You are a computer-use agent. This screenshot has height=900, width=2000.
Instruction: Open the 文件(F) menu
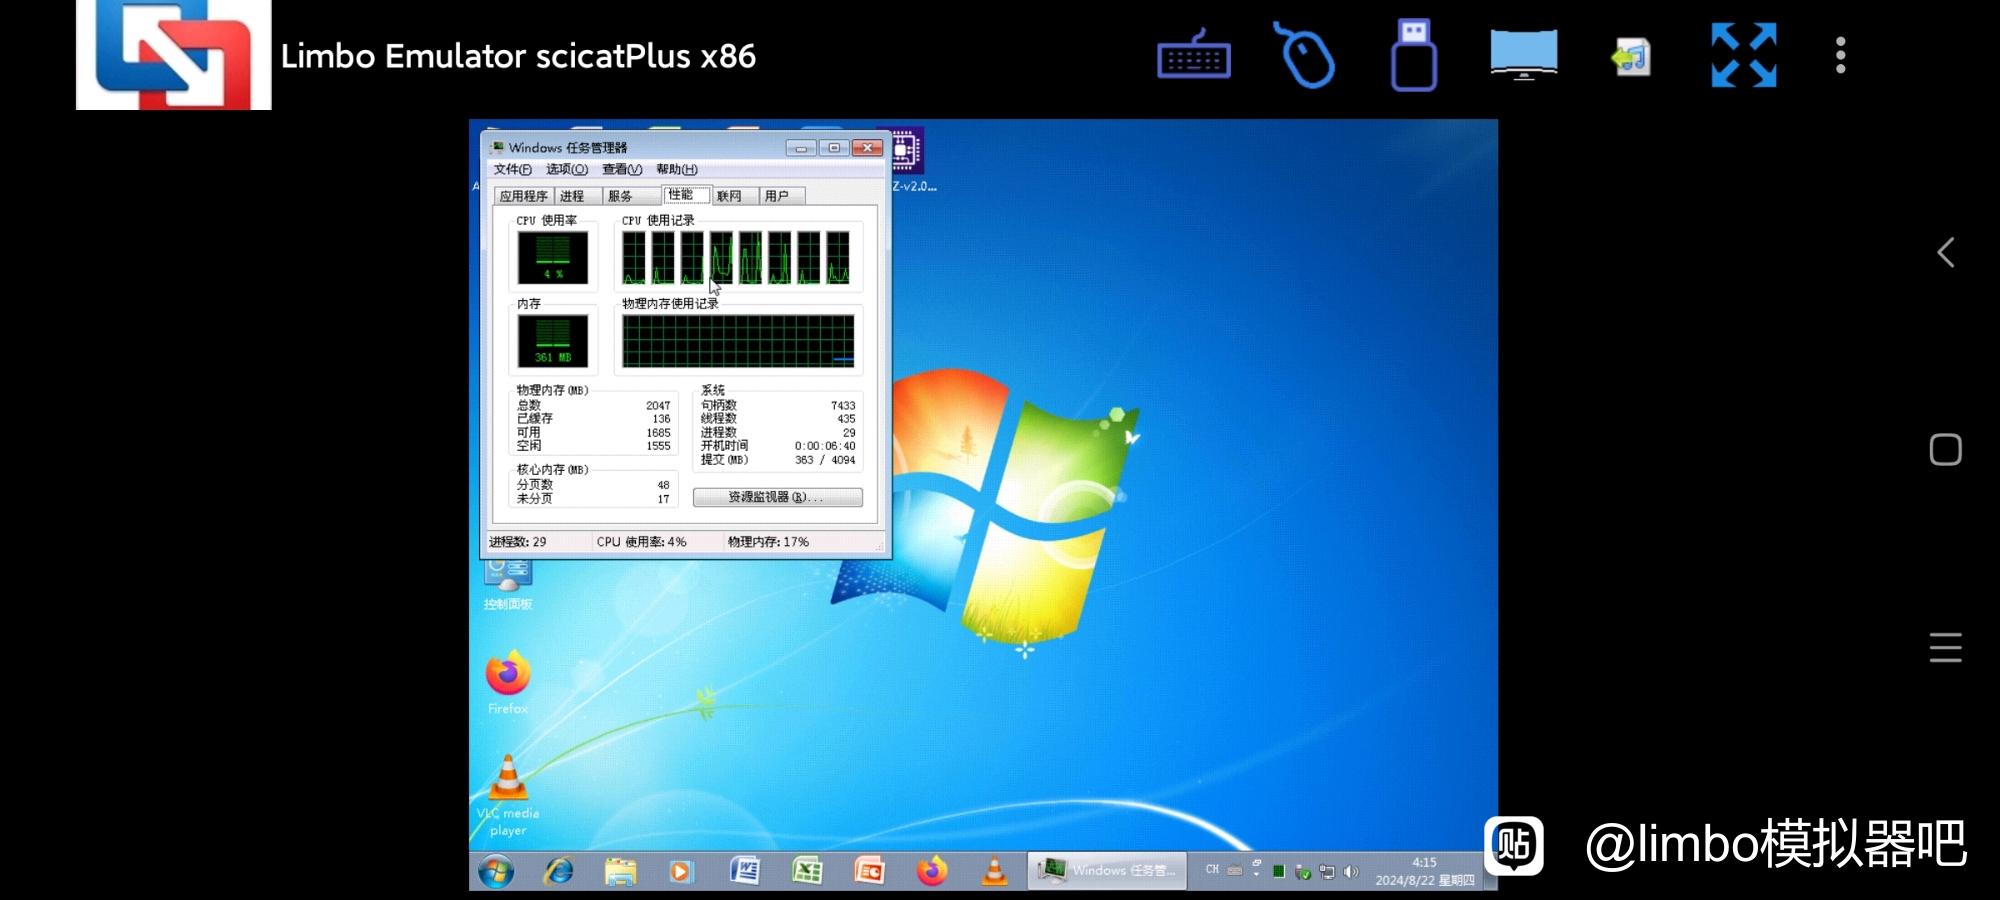(x=512, y=169)
